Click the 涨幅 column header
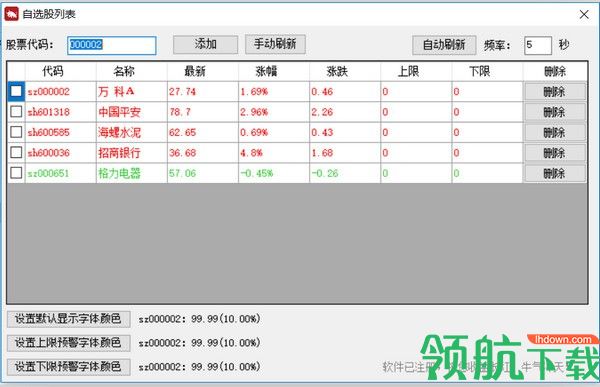This screenshot has height=387, width=600. 274,71
